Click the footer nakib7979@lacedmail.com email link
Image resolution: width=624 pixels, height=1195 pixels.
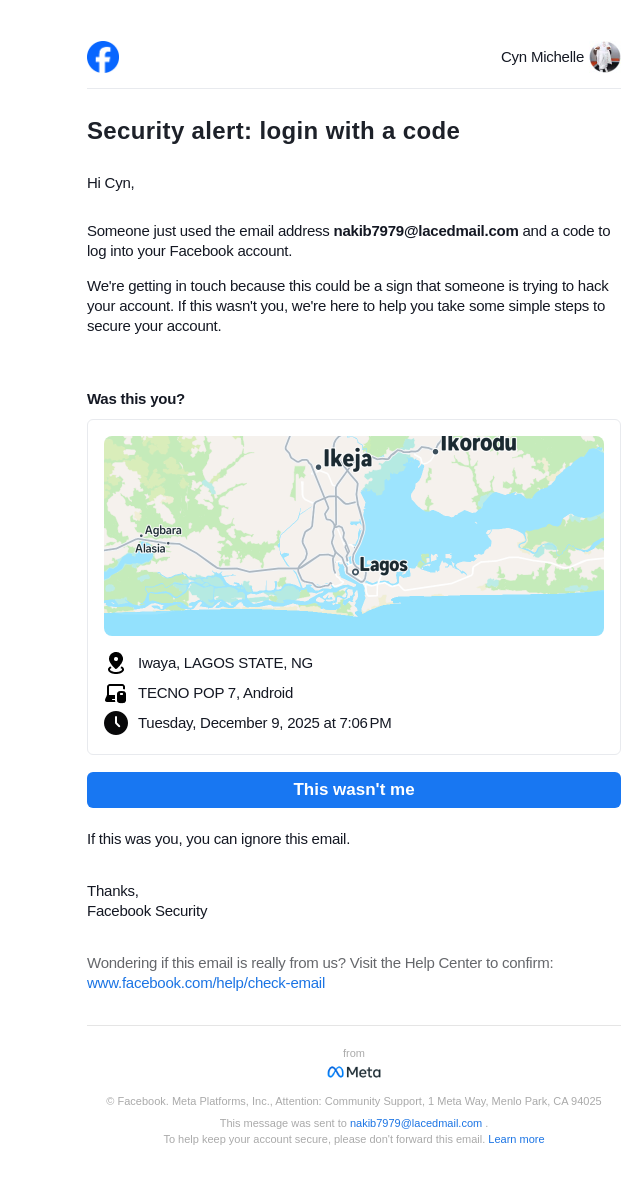click(x=416, y=1123)
